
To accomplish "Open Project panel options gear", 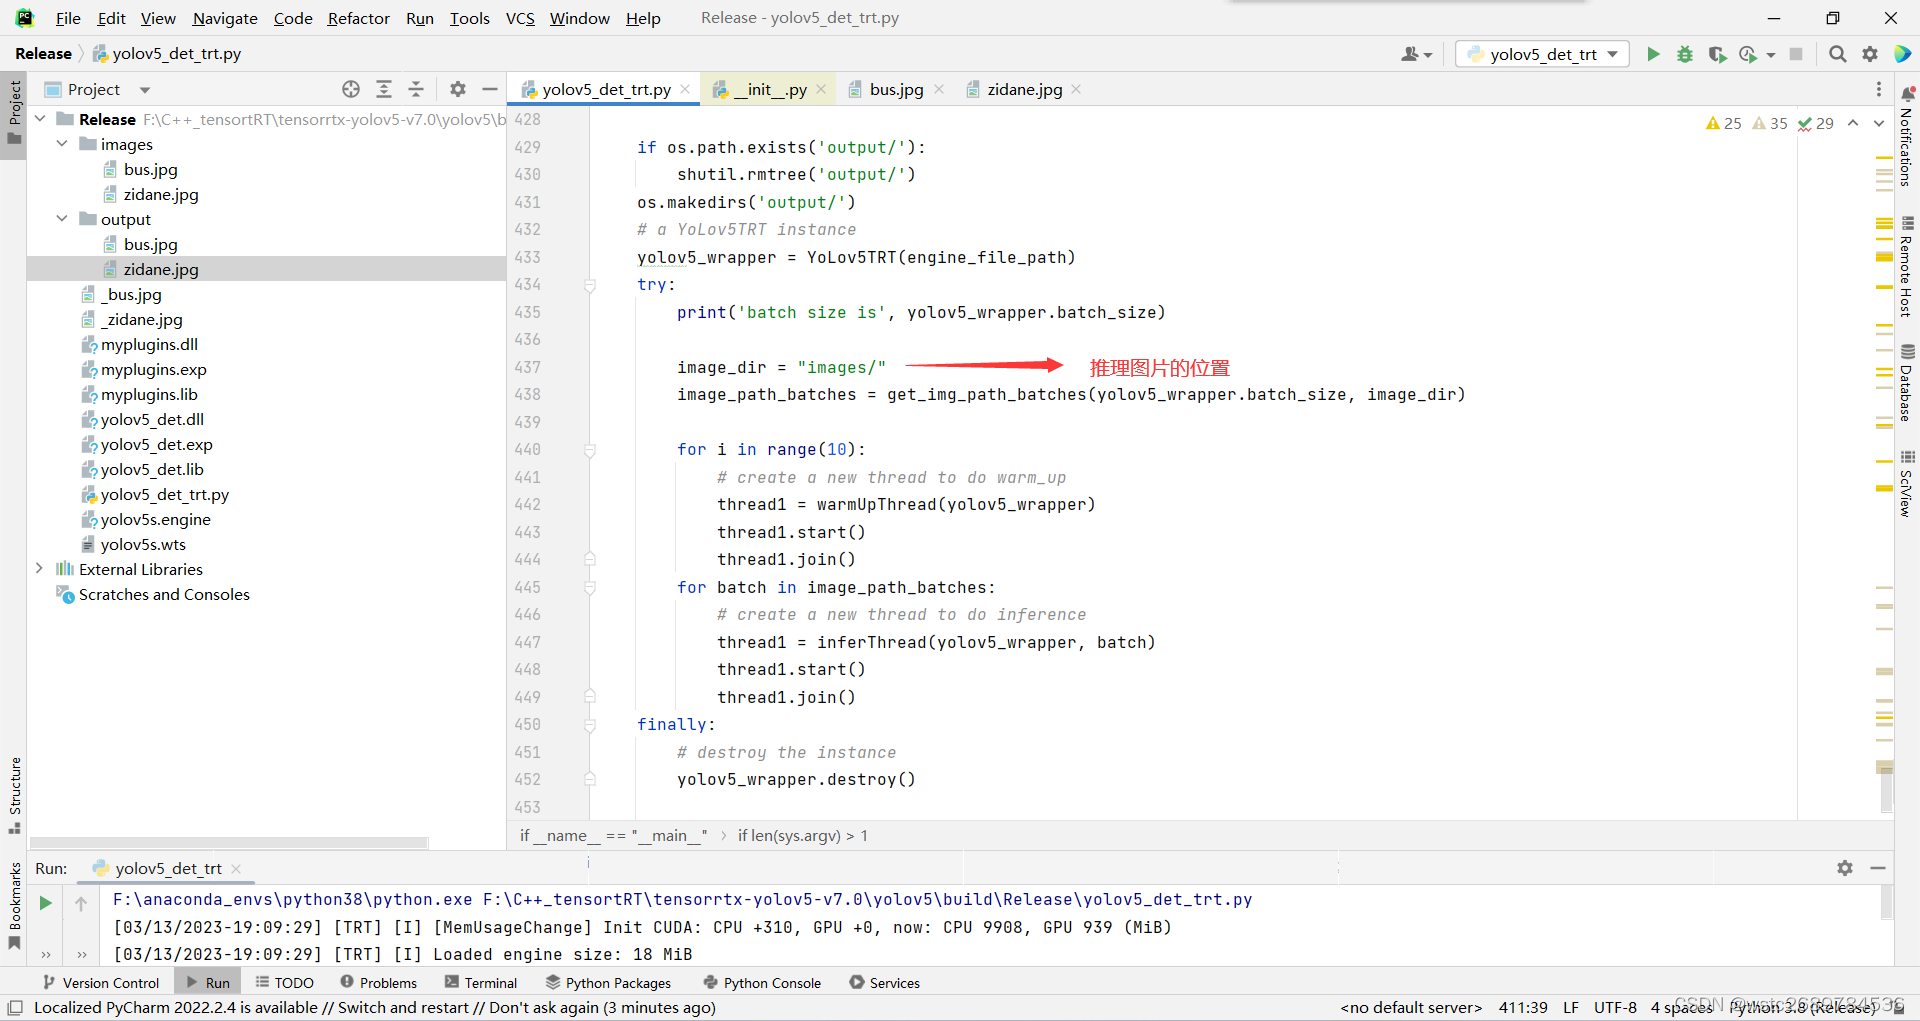I will [x=458, y=89].
